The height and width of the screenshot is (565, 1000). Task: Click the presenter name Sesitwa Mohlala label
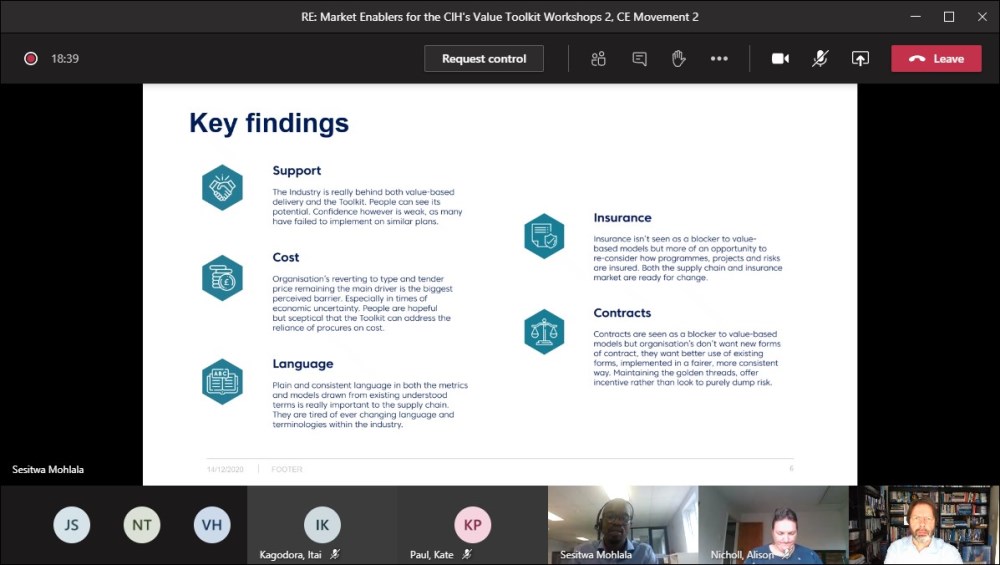coord(48,469)
